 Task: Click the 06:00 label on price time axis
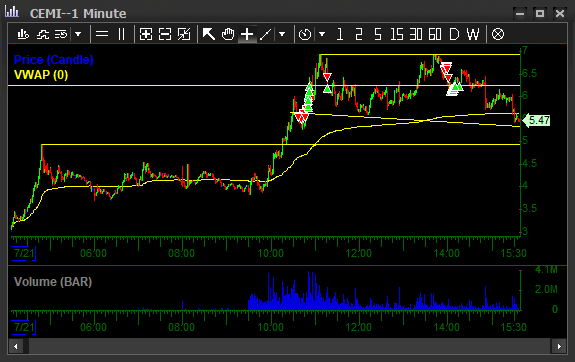94,253
